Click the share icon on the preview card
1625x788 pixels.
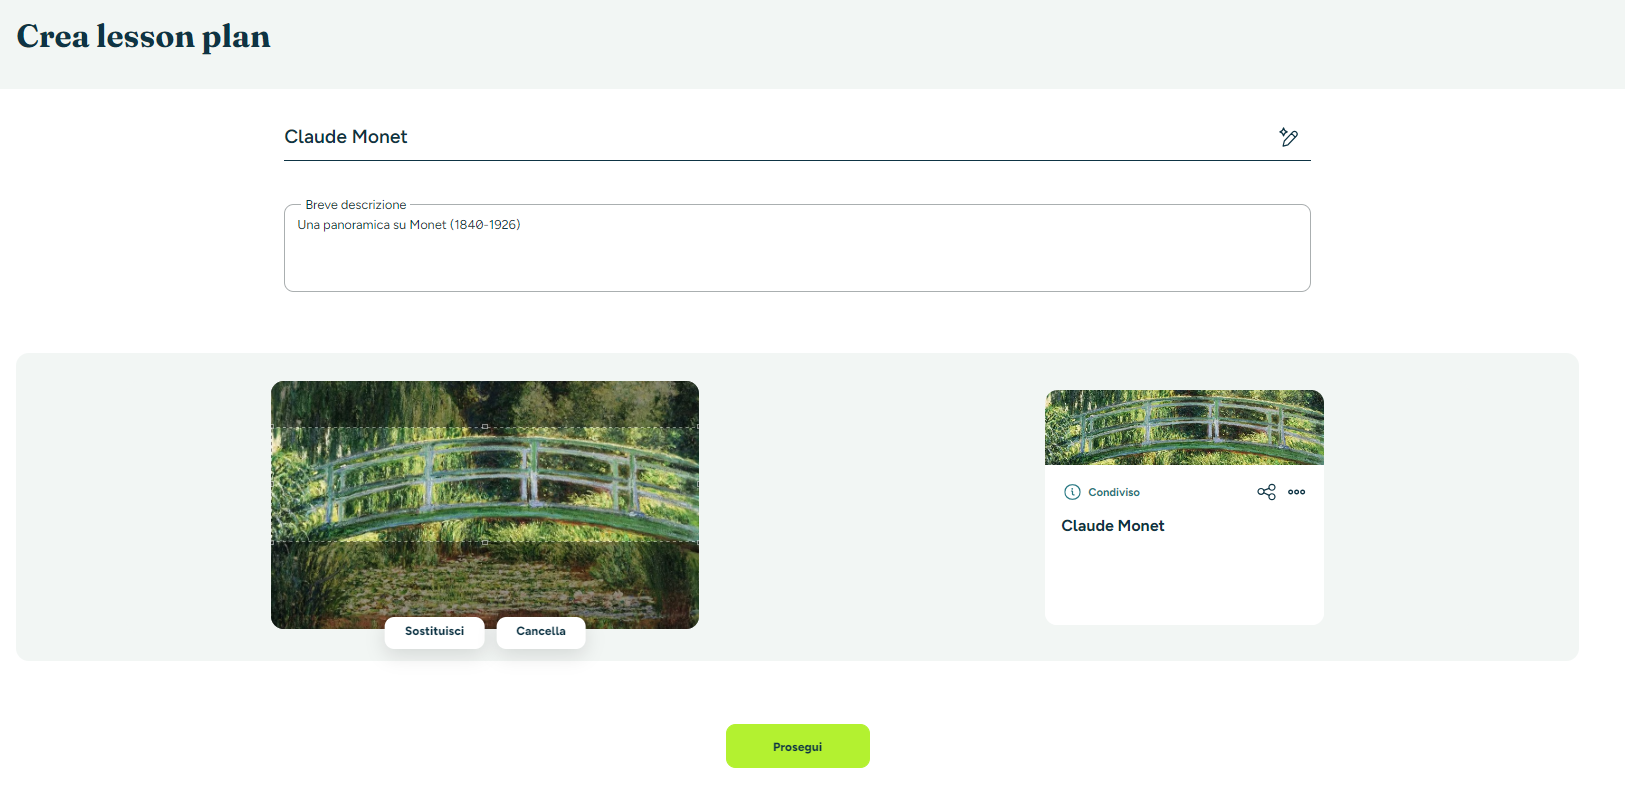(x=1266, y=492)
